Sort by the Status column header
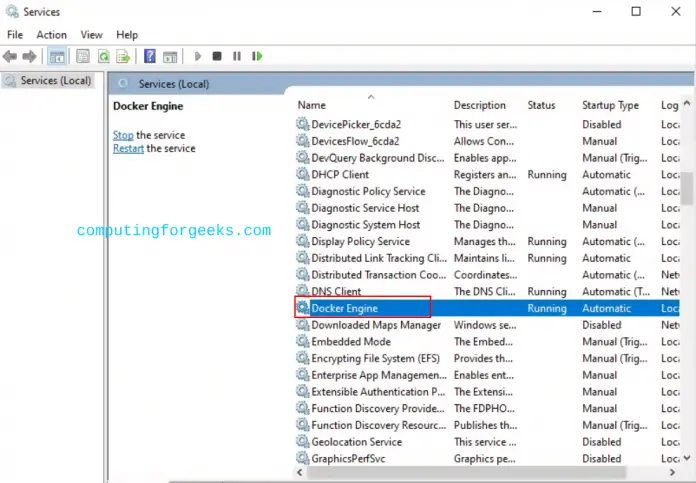The image size is (696, 483). click(541, 105)
